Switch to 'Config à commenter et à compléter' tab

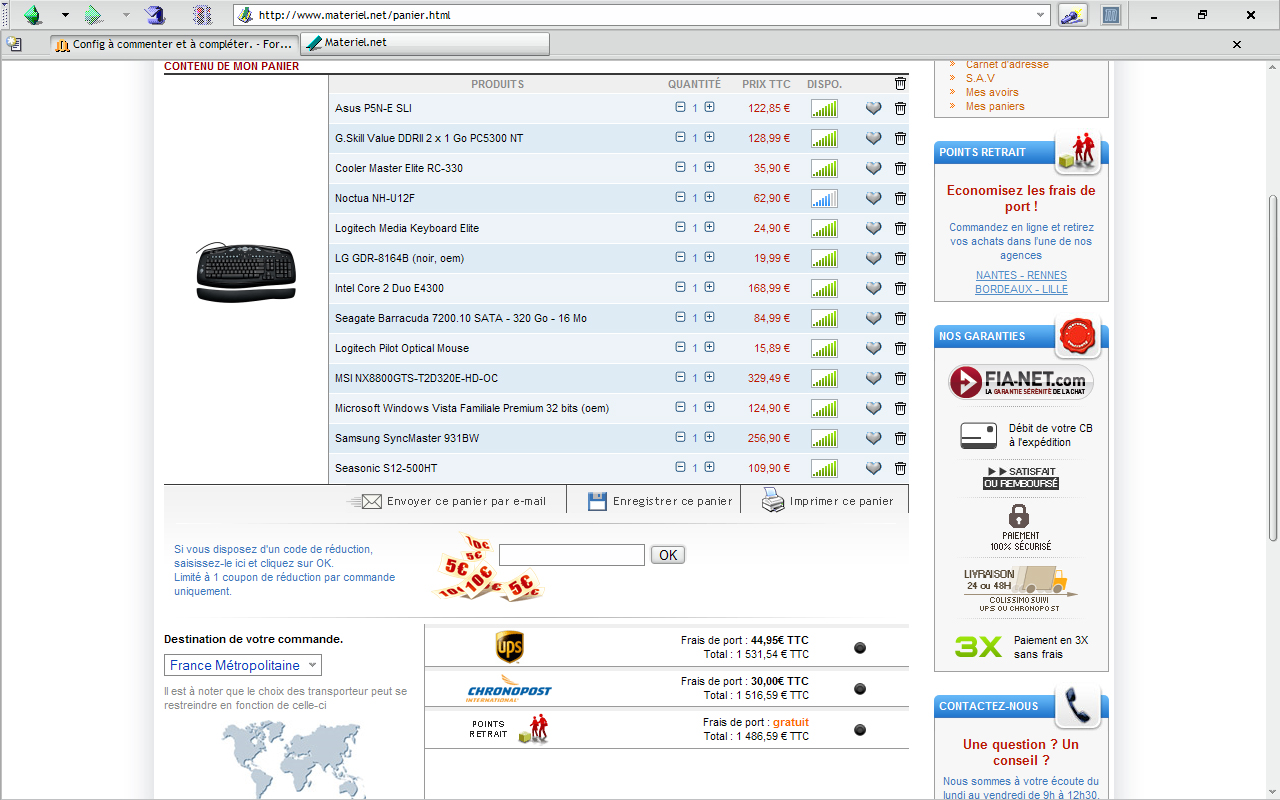[x=174, y=44]
